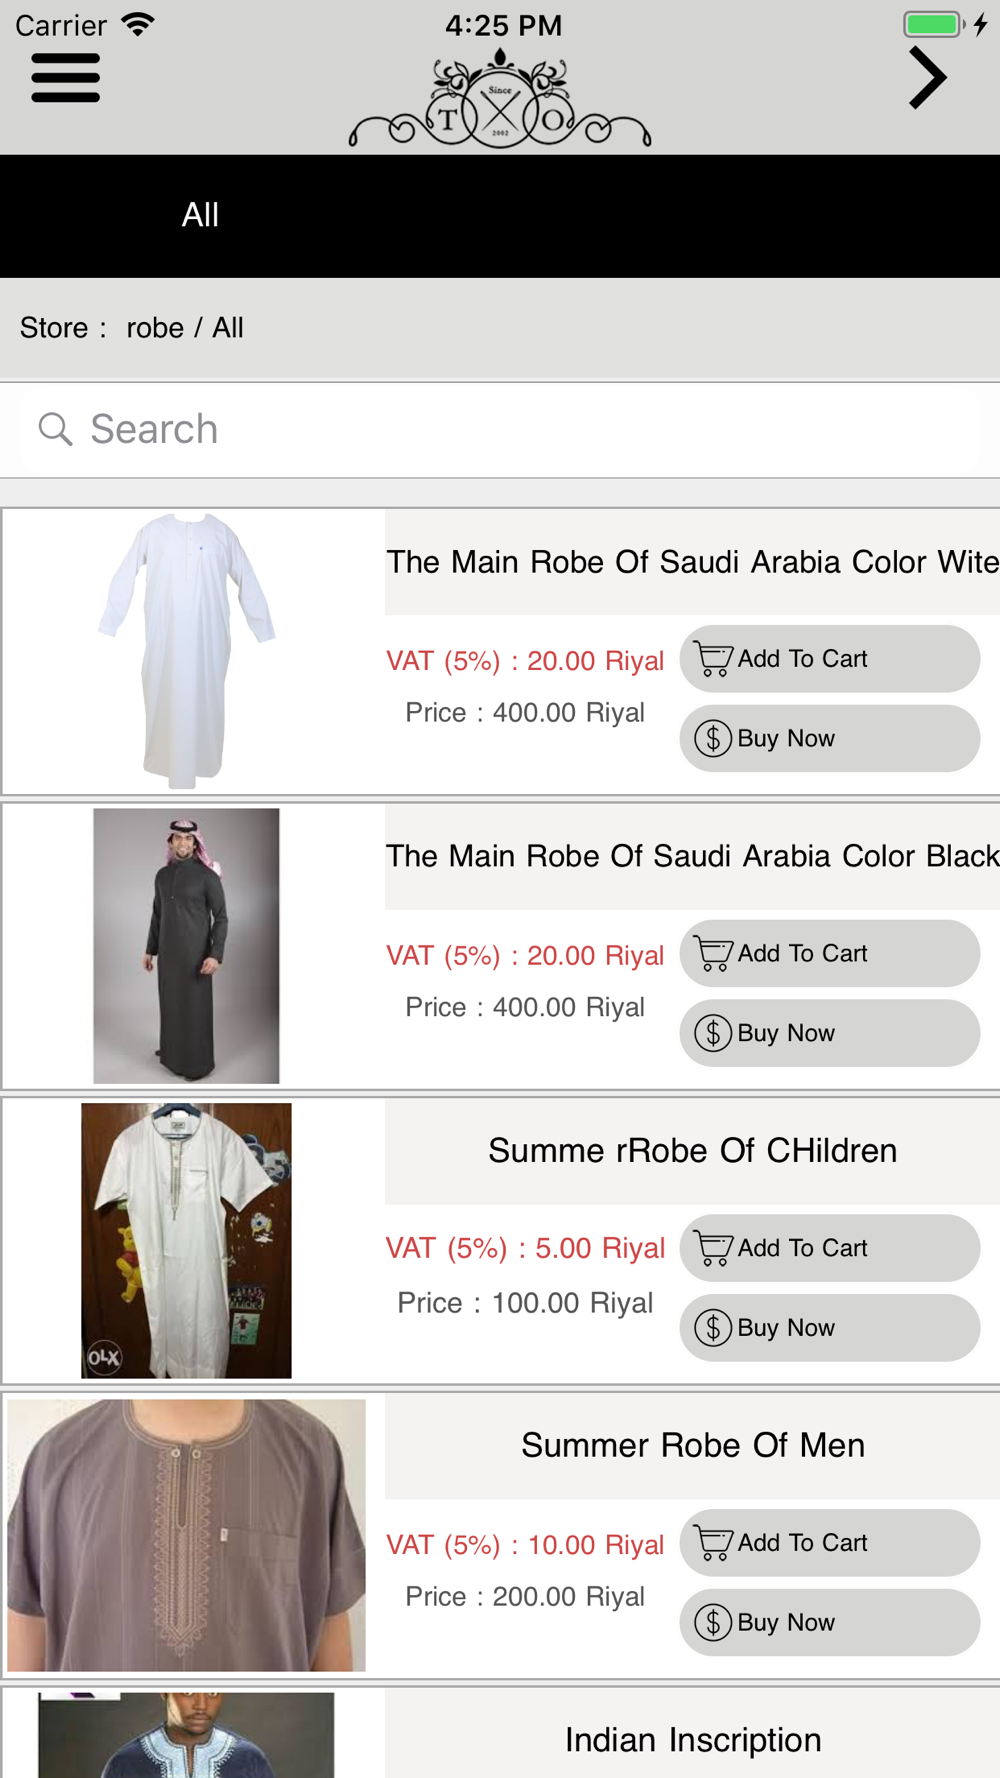Buy Now the white Saudi Arabia robe
The width and height of the screenshot is (1000, 1778).
coord(830,738)
